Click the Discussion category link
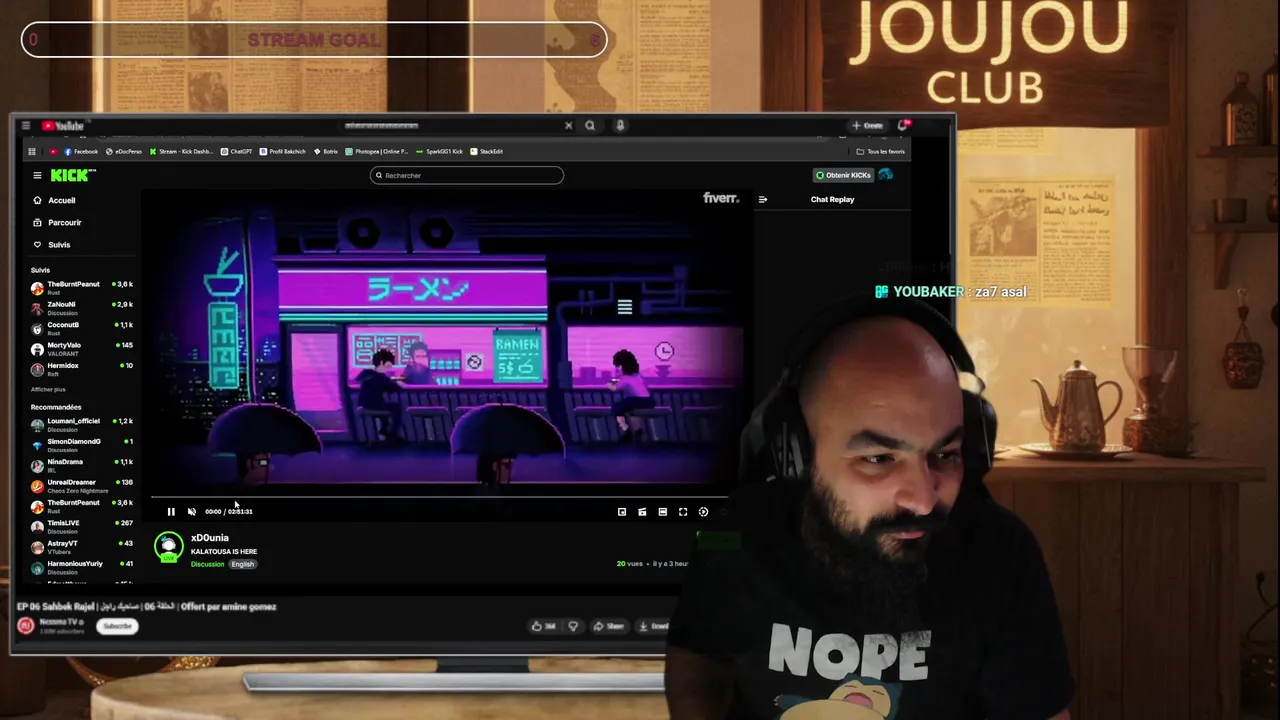1280x720 pixels. pos(208,564)
